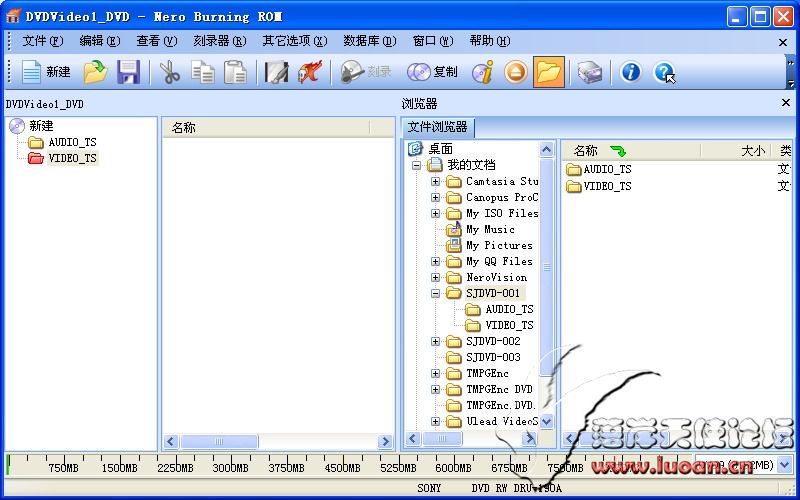Select VIDEO_TS in browser file list
Viewport: 800px width, 500px height.
(607, 186)
